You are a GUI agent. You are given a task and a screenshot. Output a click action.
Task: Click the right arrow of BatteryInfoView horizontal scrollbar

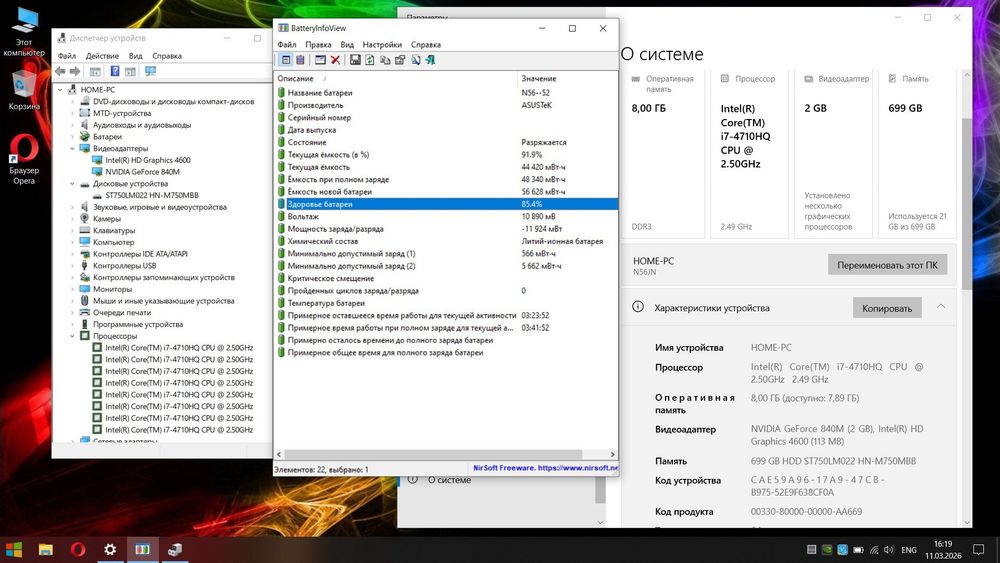click(x=612, y=455)
